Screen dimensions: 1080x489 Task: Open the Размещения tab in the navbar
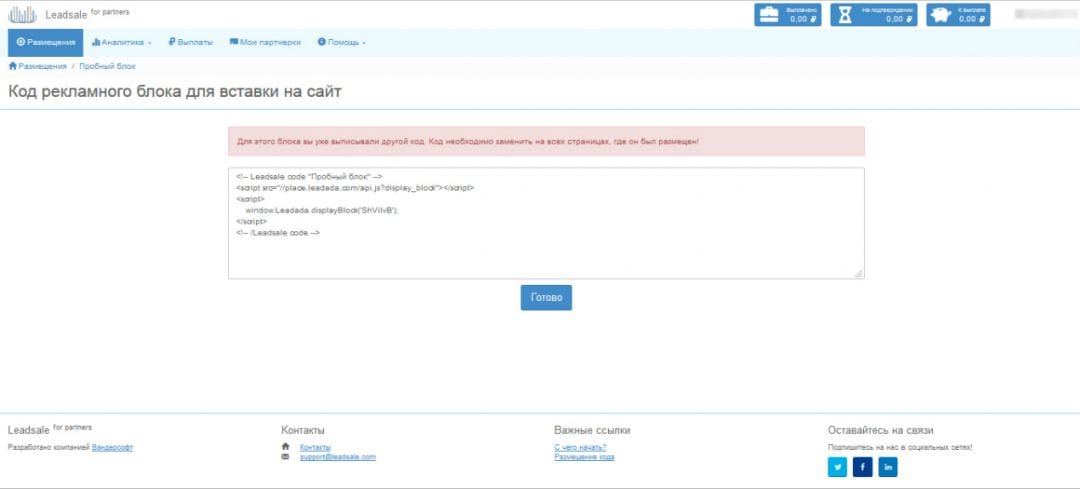click(x=45, y=43)
